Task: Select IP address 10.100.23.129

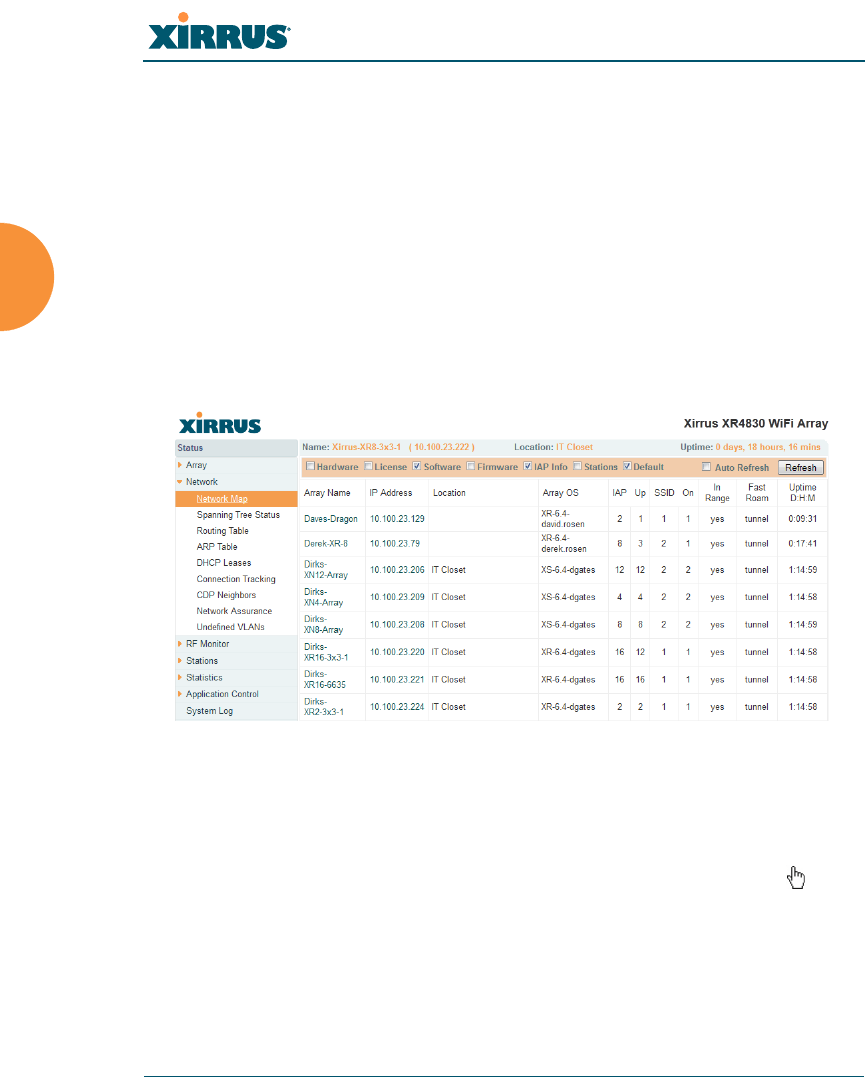Action: tap(397, 519)
